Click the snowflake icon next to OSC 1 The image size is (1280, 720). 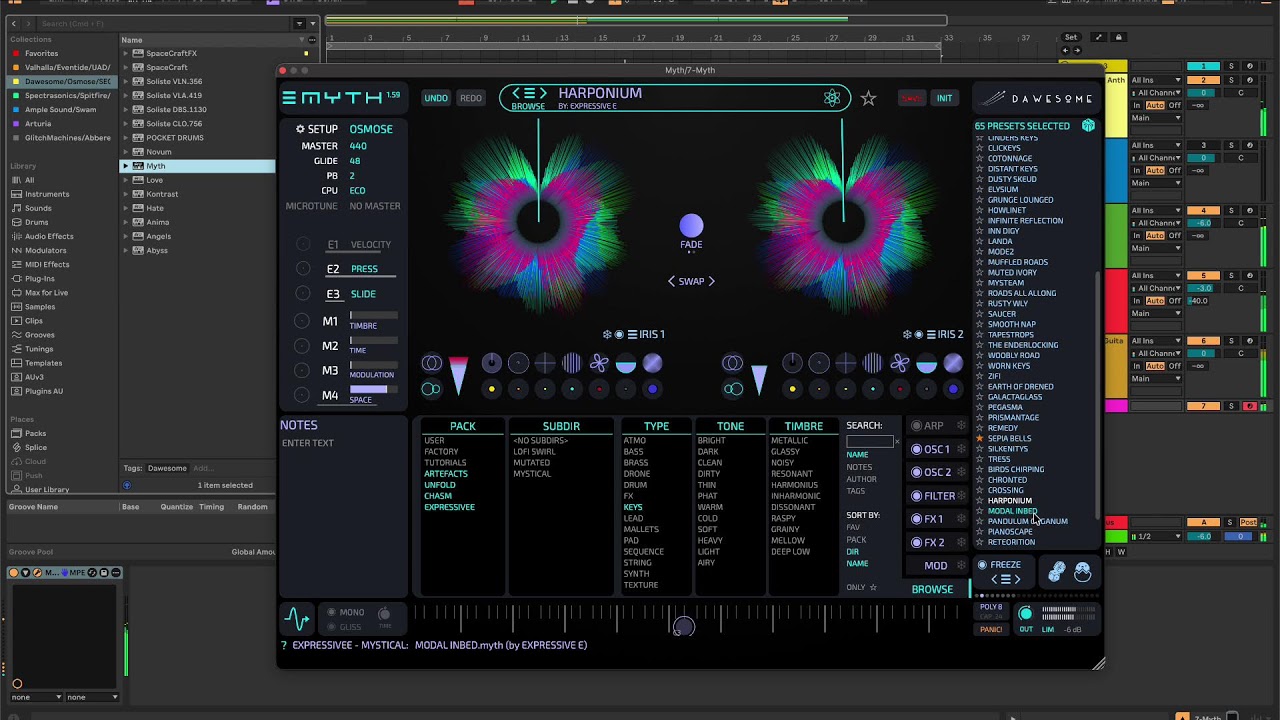point(963,449)
